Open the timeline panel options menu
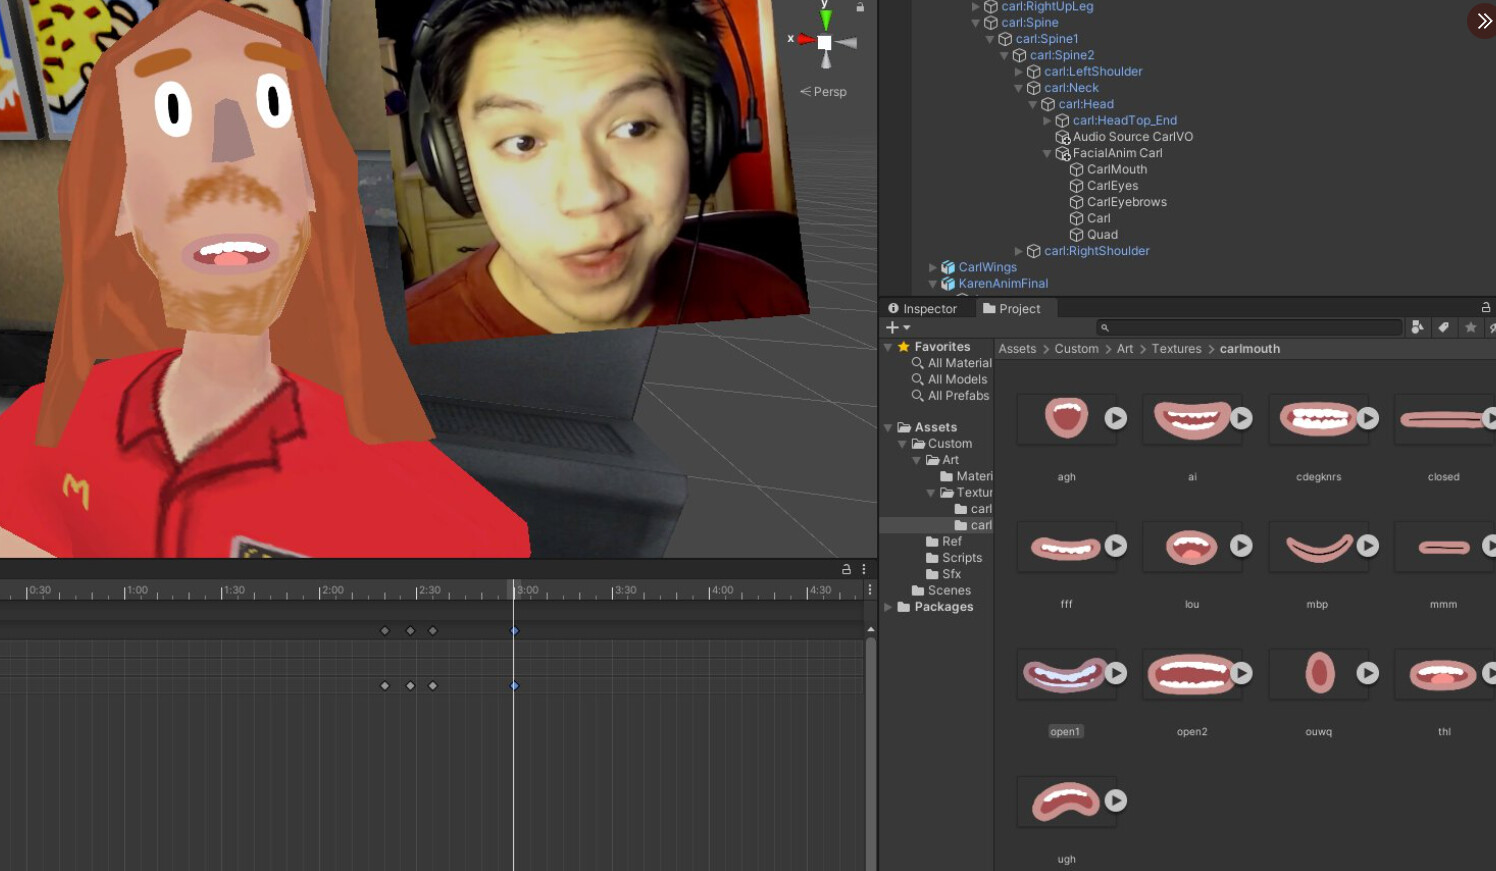1496x871 pixels. click(864, 569)
